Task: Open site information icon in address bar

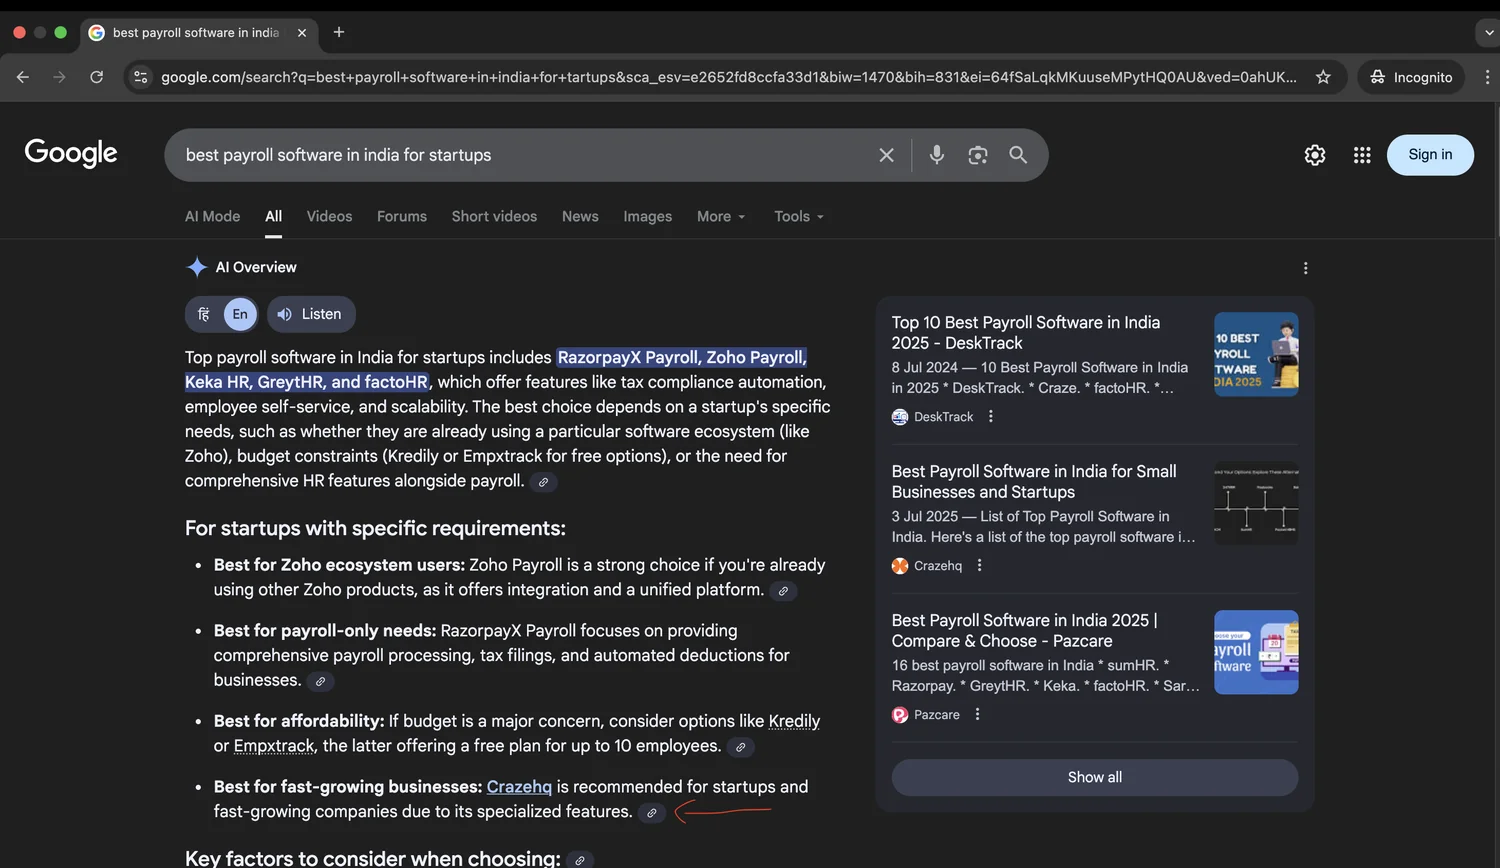Action: (141, 77)
